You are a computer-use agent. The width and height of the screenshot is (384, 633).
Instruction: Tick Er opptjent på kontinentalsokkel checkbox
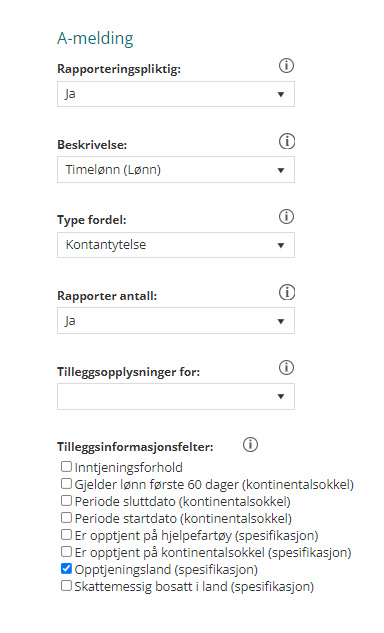pyautogui.click(x=66, y=552)
